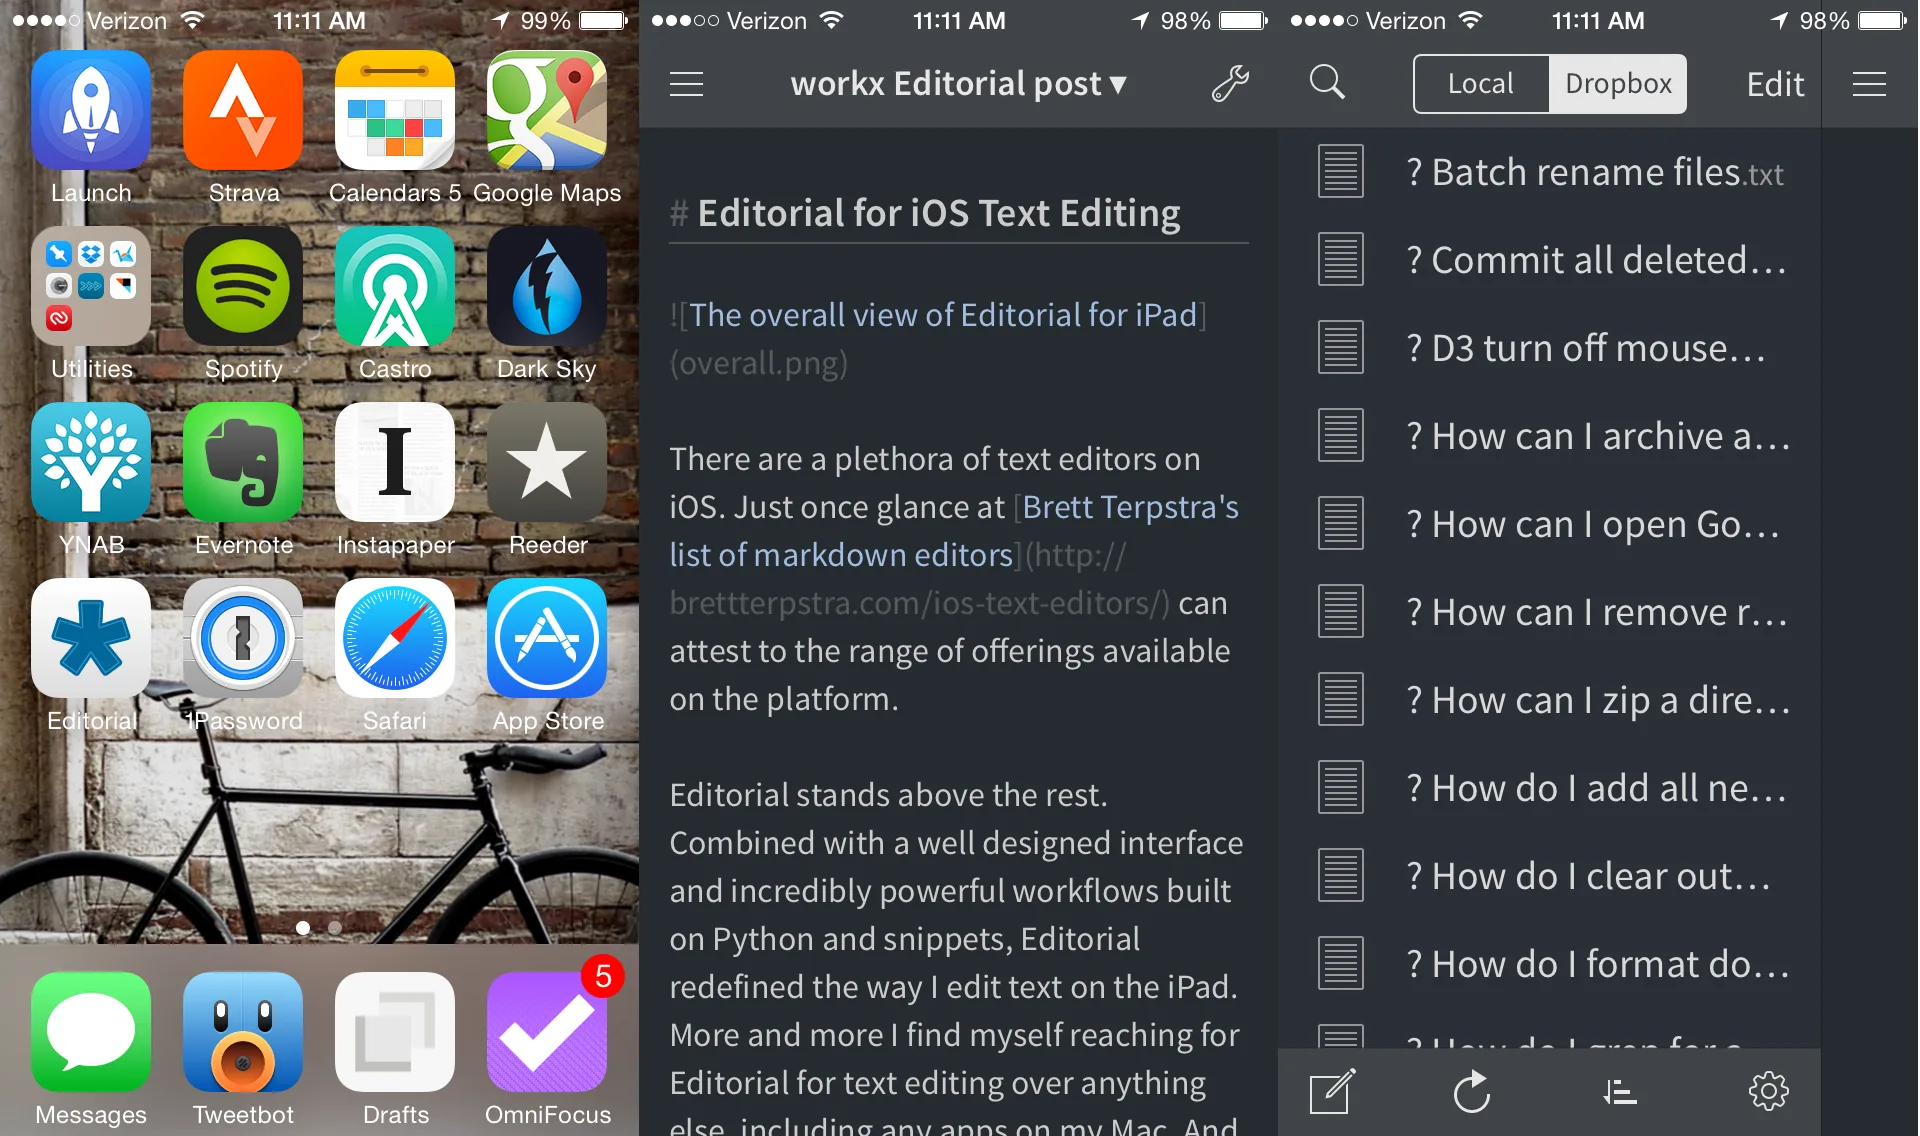The width and height of the screenshot is (1920, 1136).
Task: Open Instapaper app
Action: tap(395, 462)
